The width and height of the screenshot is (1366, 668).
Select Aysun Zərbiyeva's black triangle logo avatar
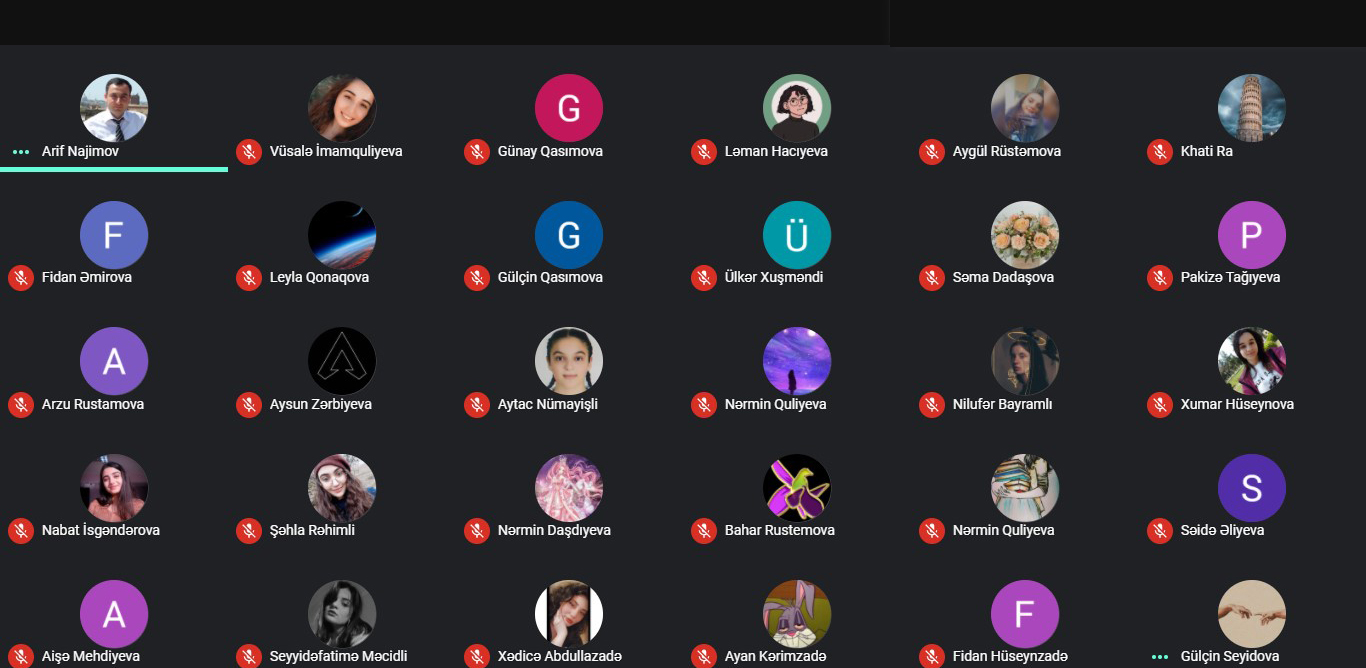click(342, 361)
